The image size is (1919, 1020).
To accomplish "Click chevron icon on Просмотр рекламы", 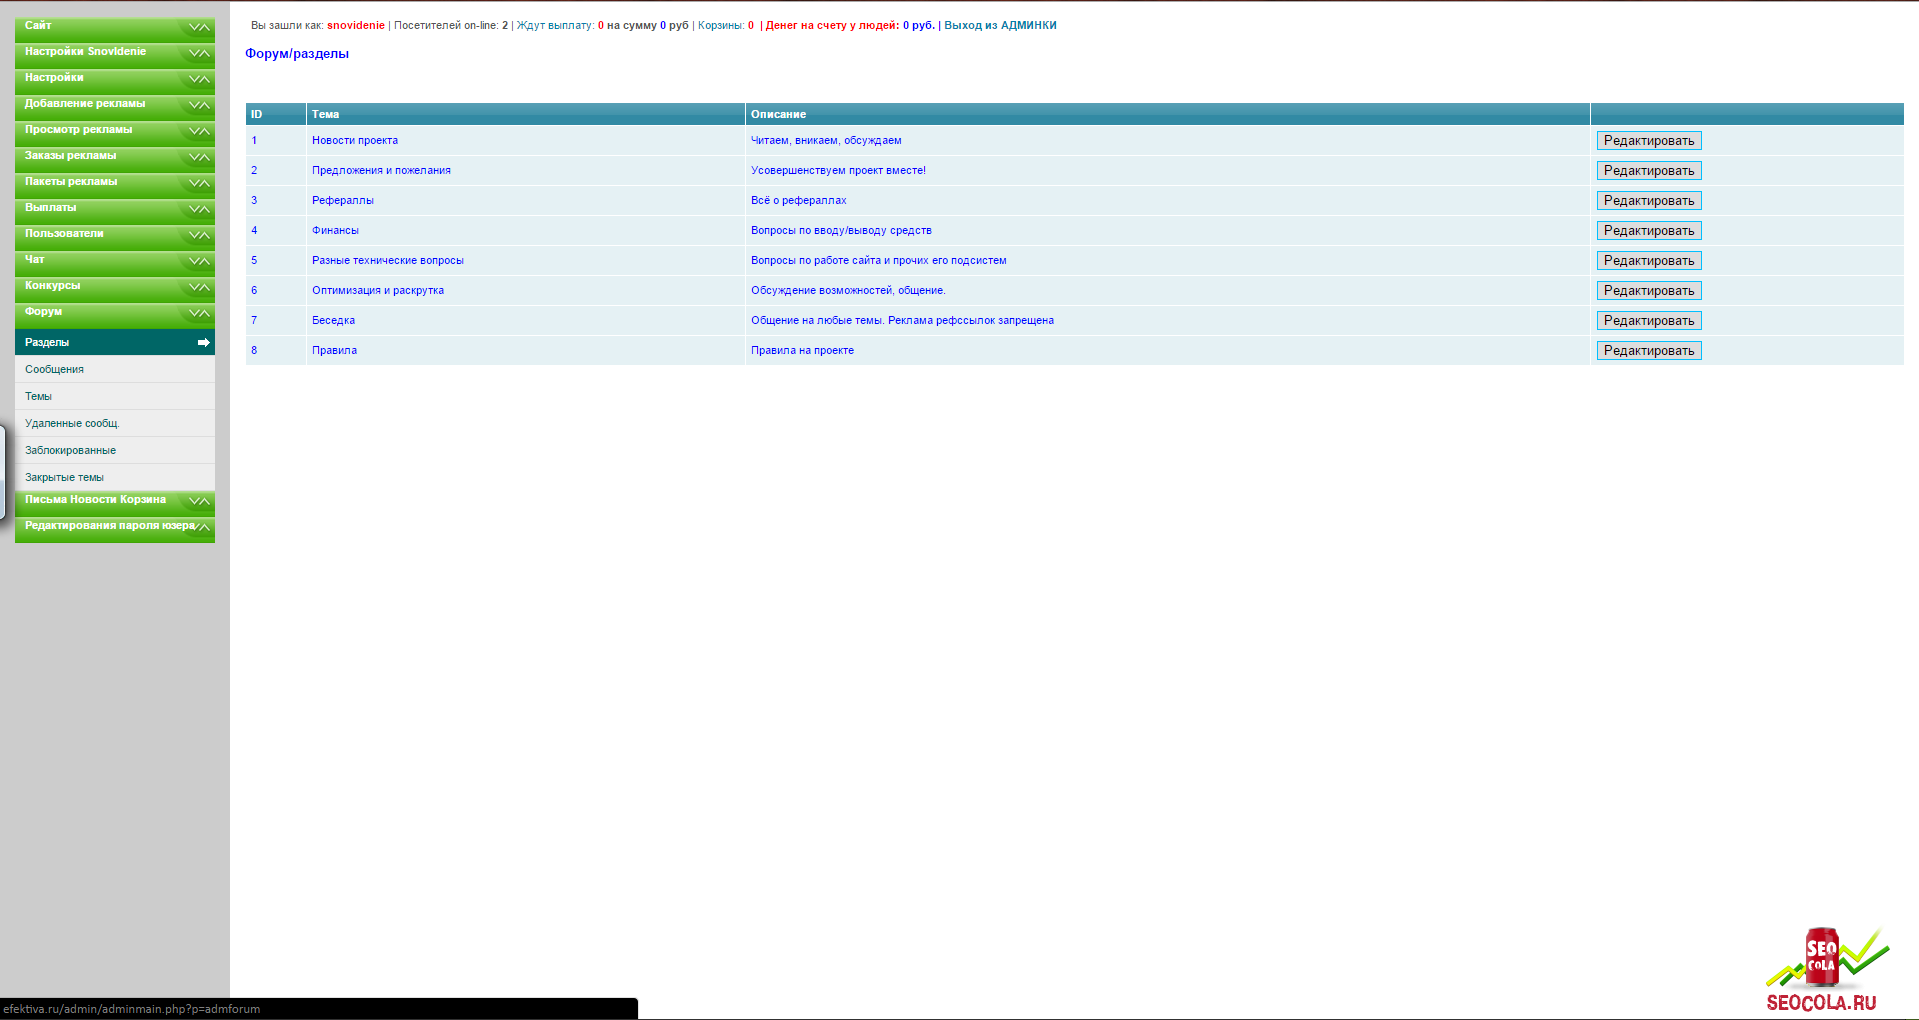I will point(199,131).
